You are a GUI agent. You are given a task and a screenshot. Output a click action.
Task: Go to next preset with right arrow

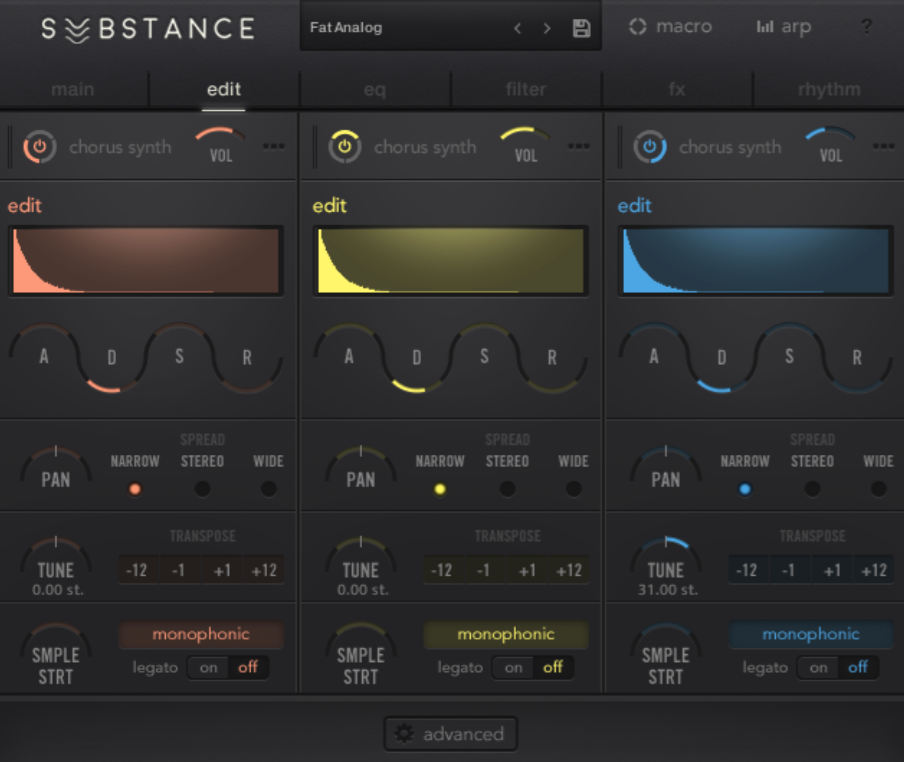pyautogui.click(x=547, y=28)
